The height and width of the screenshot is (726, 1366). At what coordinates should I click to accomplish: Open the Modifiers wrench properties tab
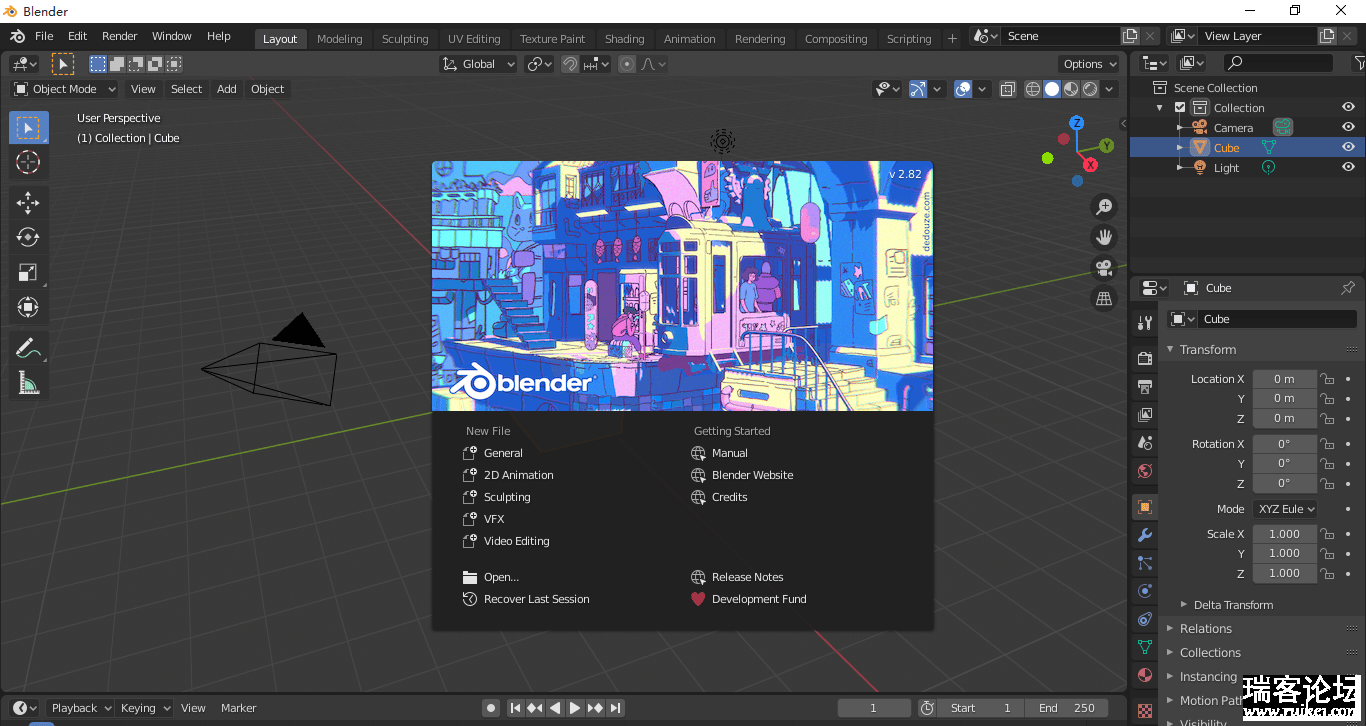point(1145,535)
